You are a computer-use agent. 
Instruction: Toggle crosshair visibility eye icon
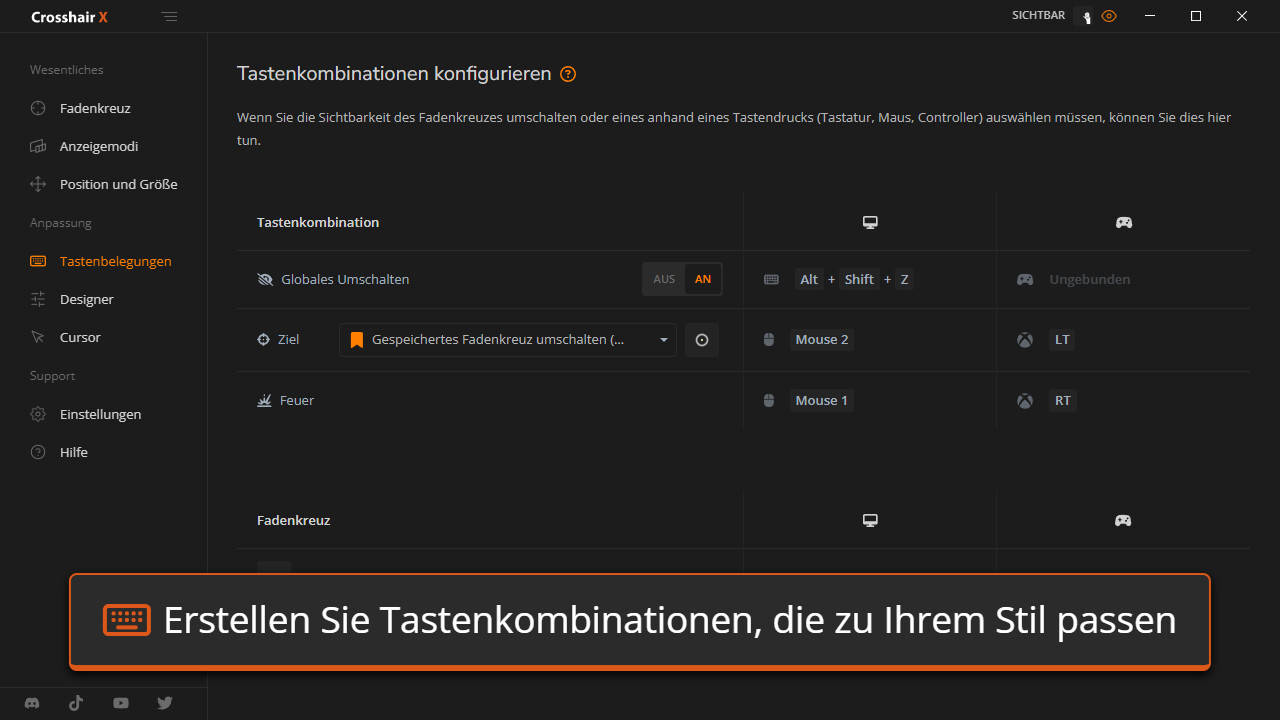1108,16
